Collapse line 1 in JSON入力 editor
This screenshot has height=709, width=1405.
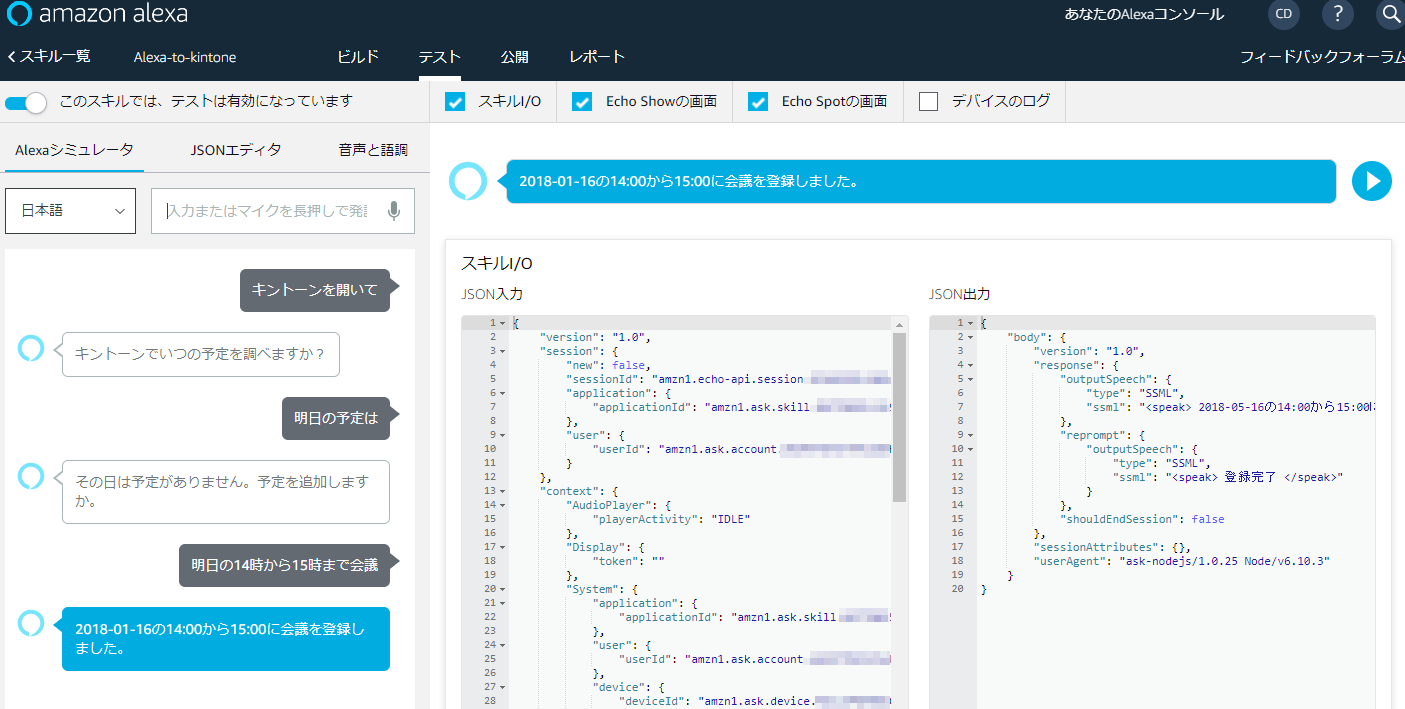click(x=503, y=323)
